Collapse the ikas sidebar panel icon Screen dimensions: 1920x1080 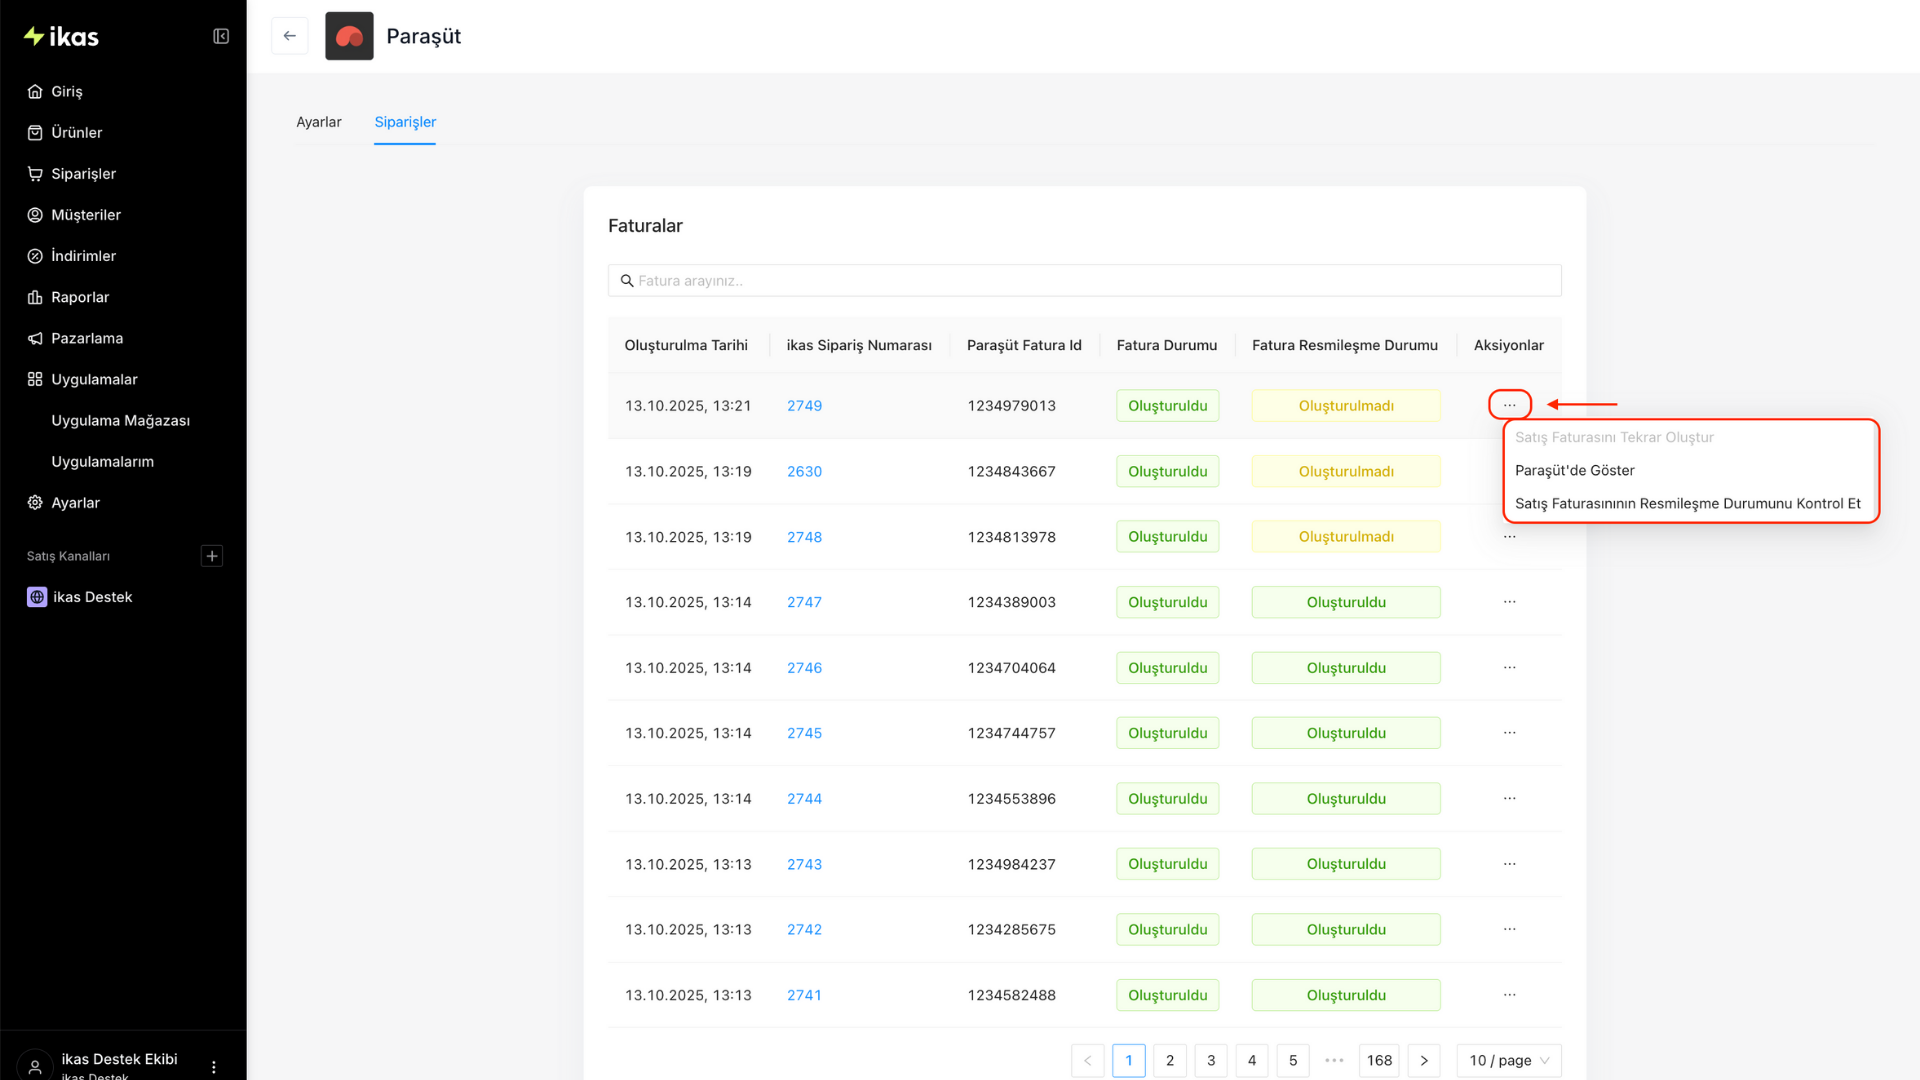tap(221, 37)
